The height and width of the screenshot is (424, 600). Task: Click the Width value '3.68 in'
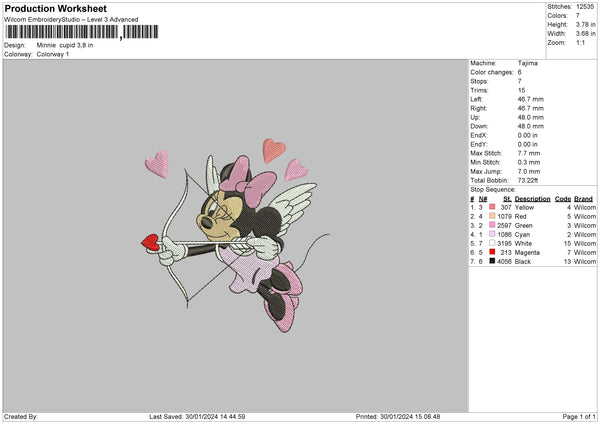585,34
